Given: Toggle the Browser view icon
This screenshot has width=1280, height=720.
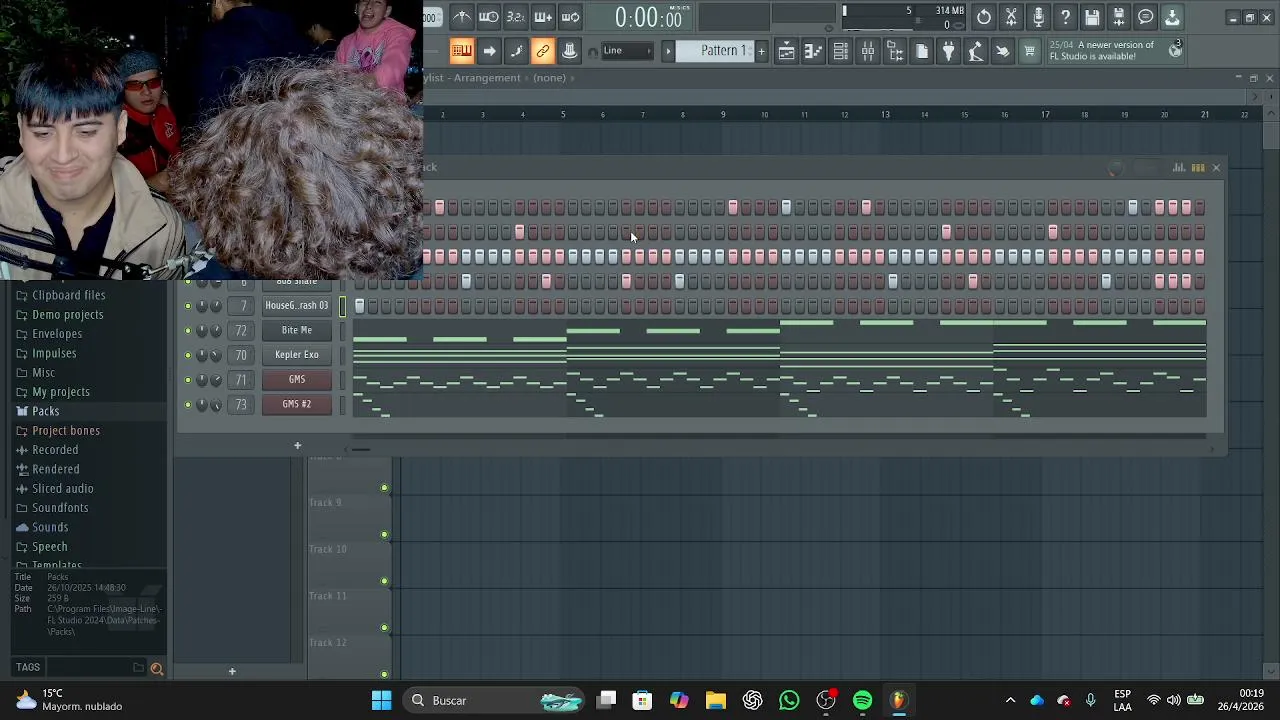Looking at the screenshot, I should tap(894, 51).
